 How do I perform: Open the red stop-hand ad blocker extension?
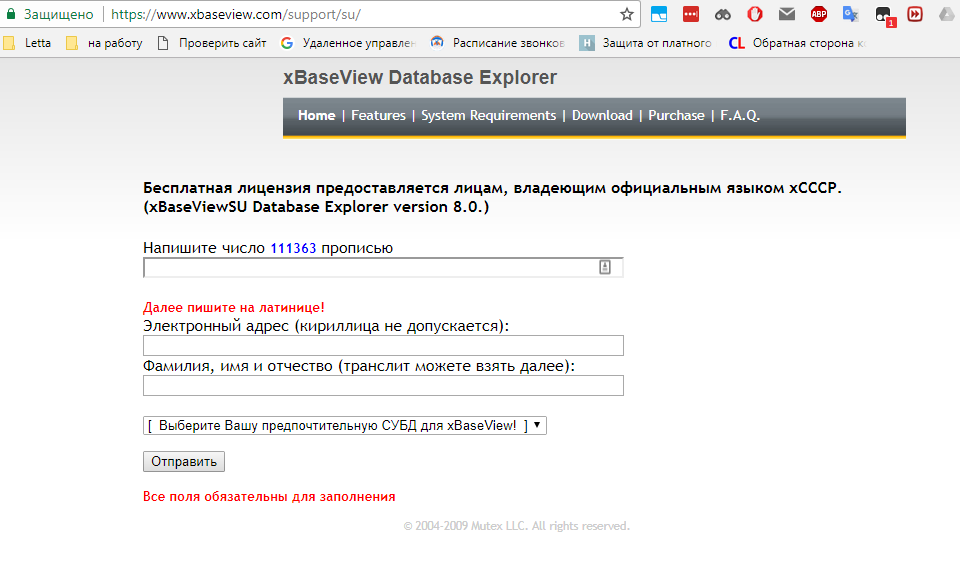pyautogui.click(x=755, y=14)
